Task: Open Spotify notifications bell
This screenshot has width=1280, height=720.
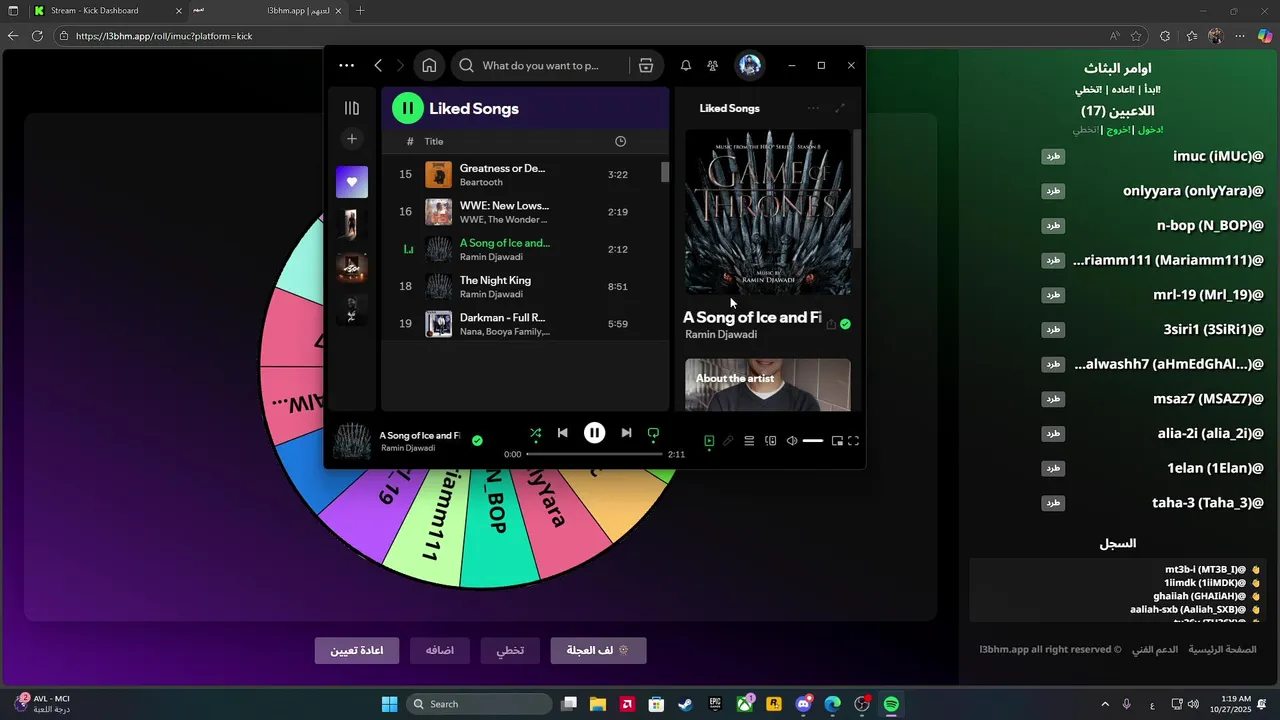Action: pyautogui.click(x=686, y=66)
